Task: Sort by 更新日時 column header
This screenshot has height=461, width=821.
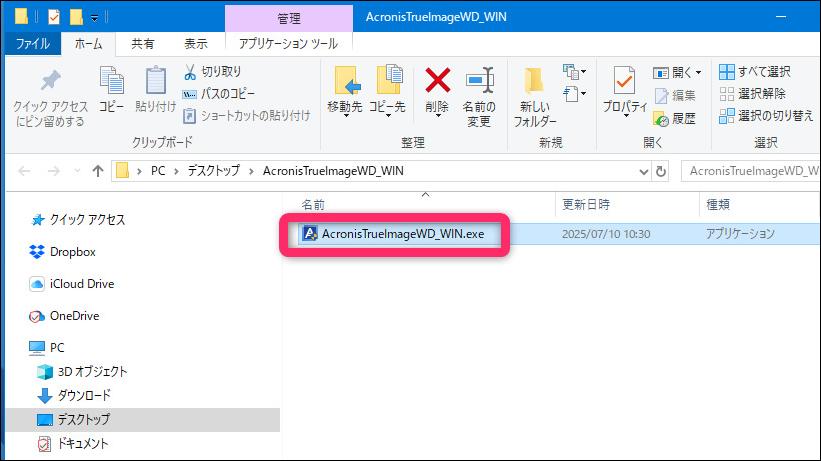Action: click(x=586, y=204)
